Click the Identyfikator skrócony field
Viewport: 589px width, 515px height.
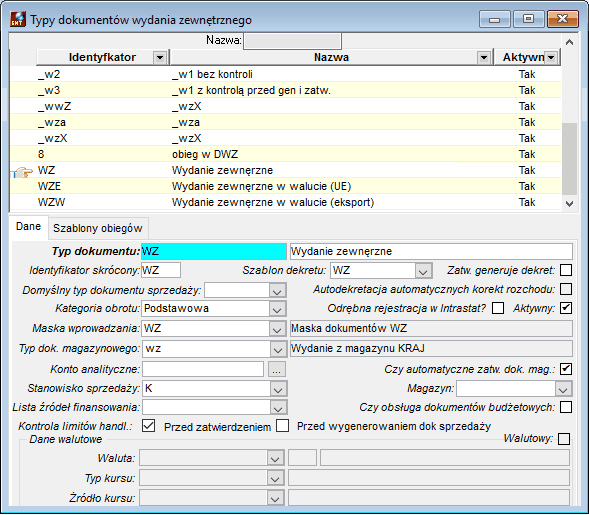tap(161, 270)
